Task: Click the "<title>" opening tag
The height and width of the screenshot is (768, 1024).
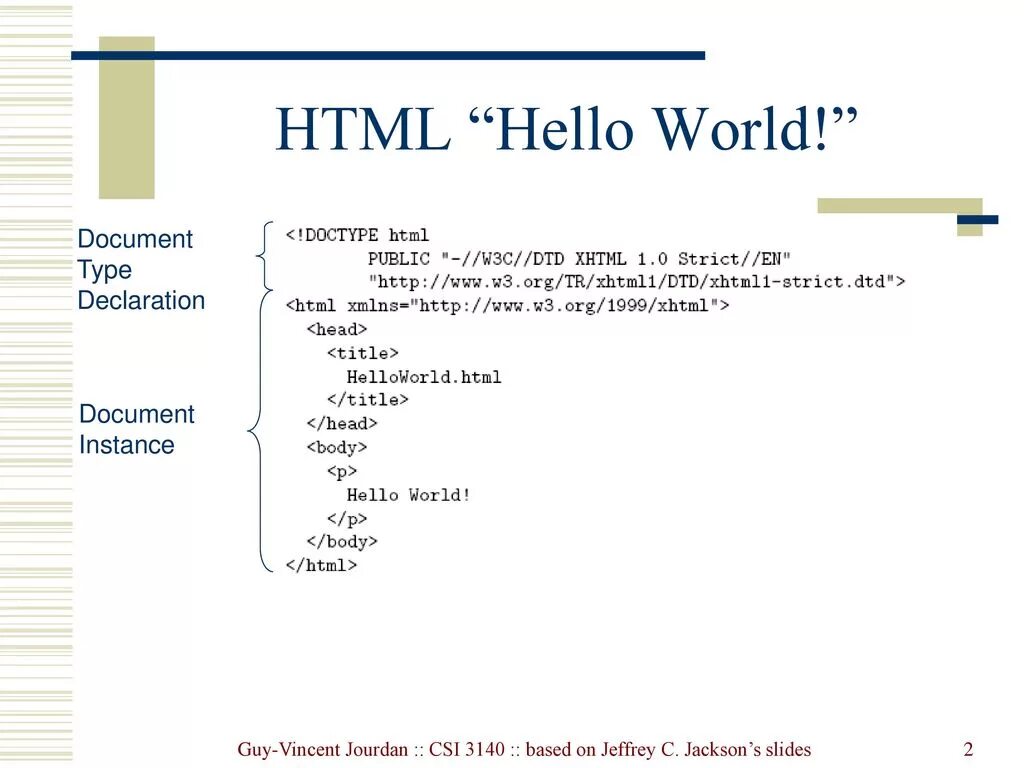Action: pyautogui.click(x=362, y=353)
